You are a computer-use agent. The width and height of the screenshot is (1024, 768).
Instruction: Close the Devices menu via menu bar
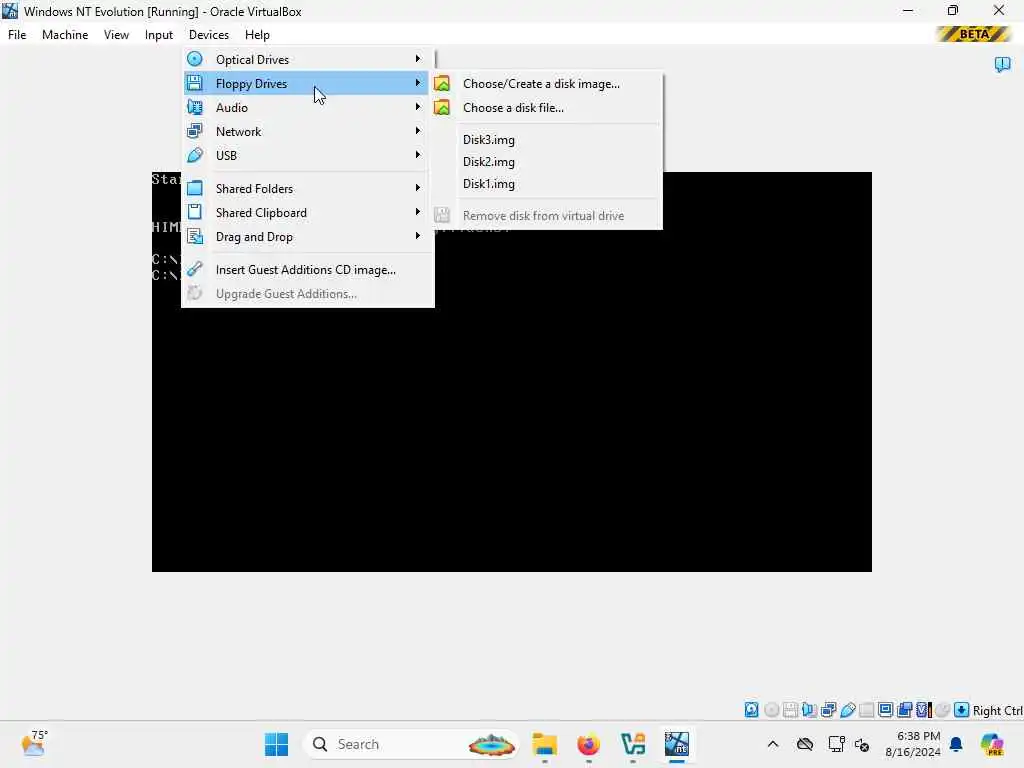[209, 35]
